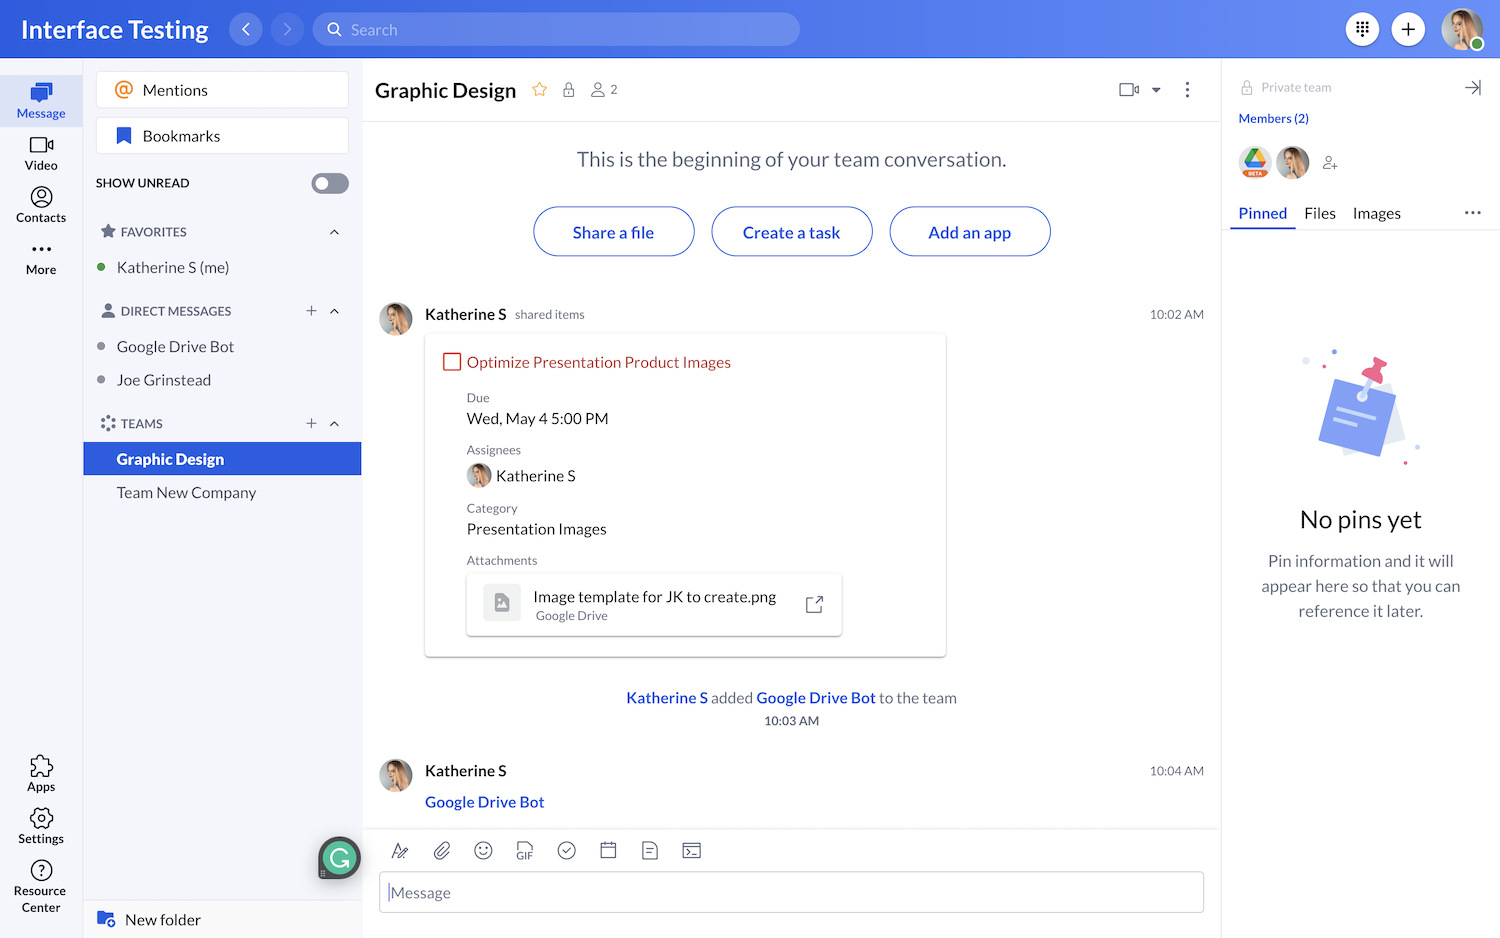The width and height of the screenshot is (1500, 938).
Task: Go back with the left arrow button
Action: tap(246, 29)
